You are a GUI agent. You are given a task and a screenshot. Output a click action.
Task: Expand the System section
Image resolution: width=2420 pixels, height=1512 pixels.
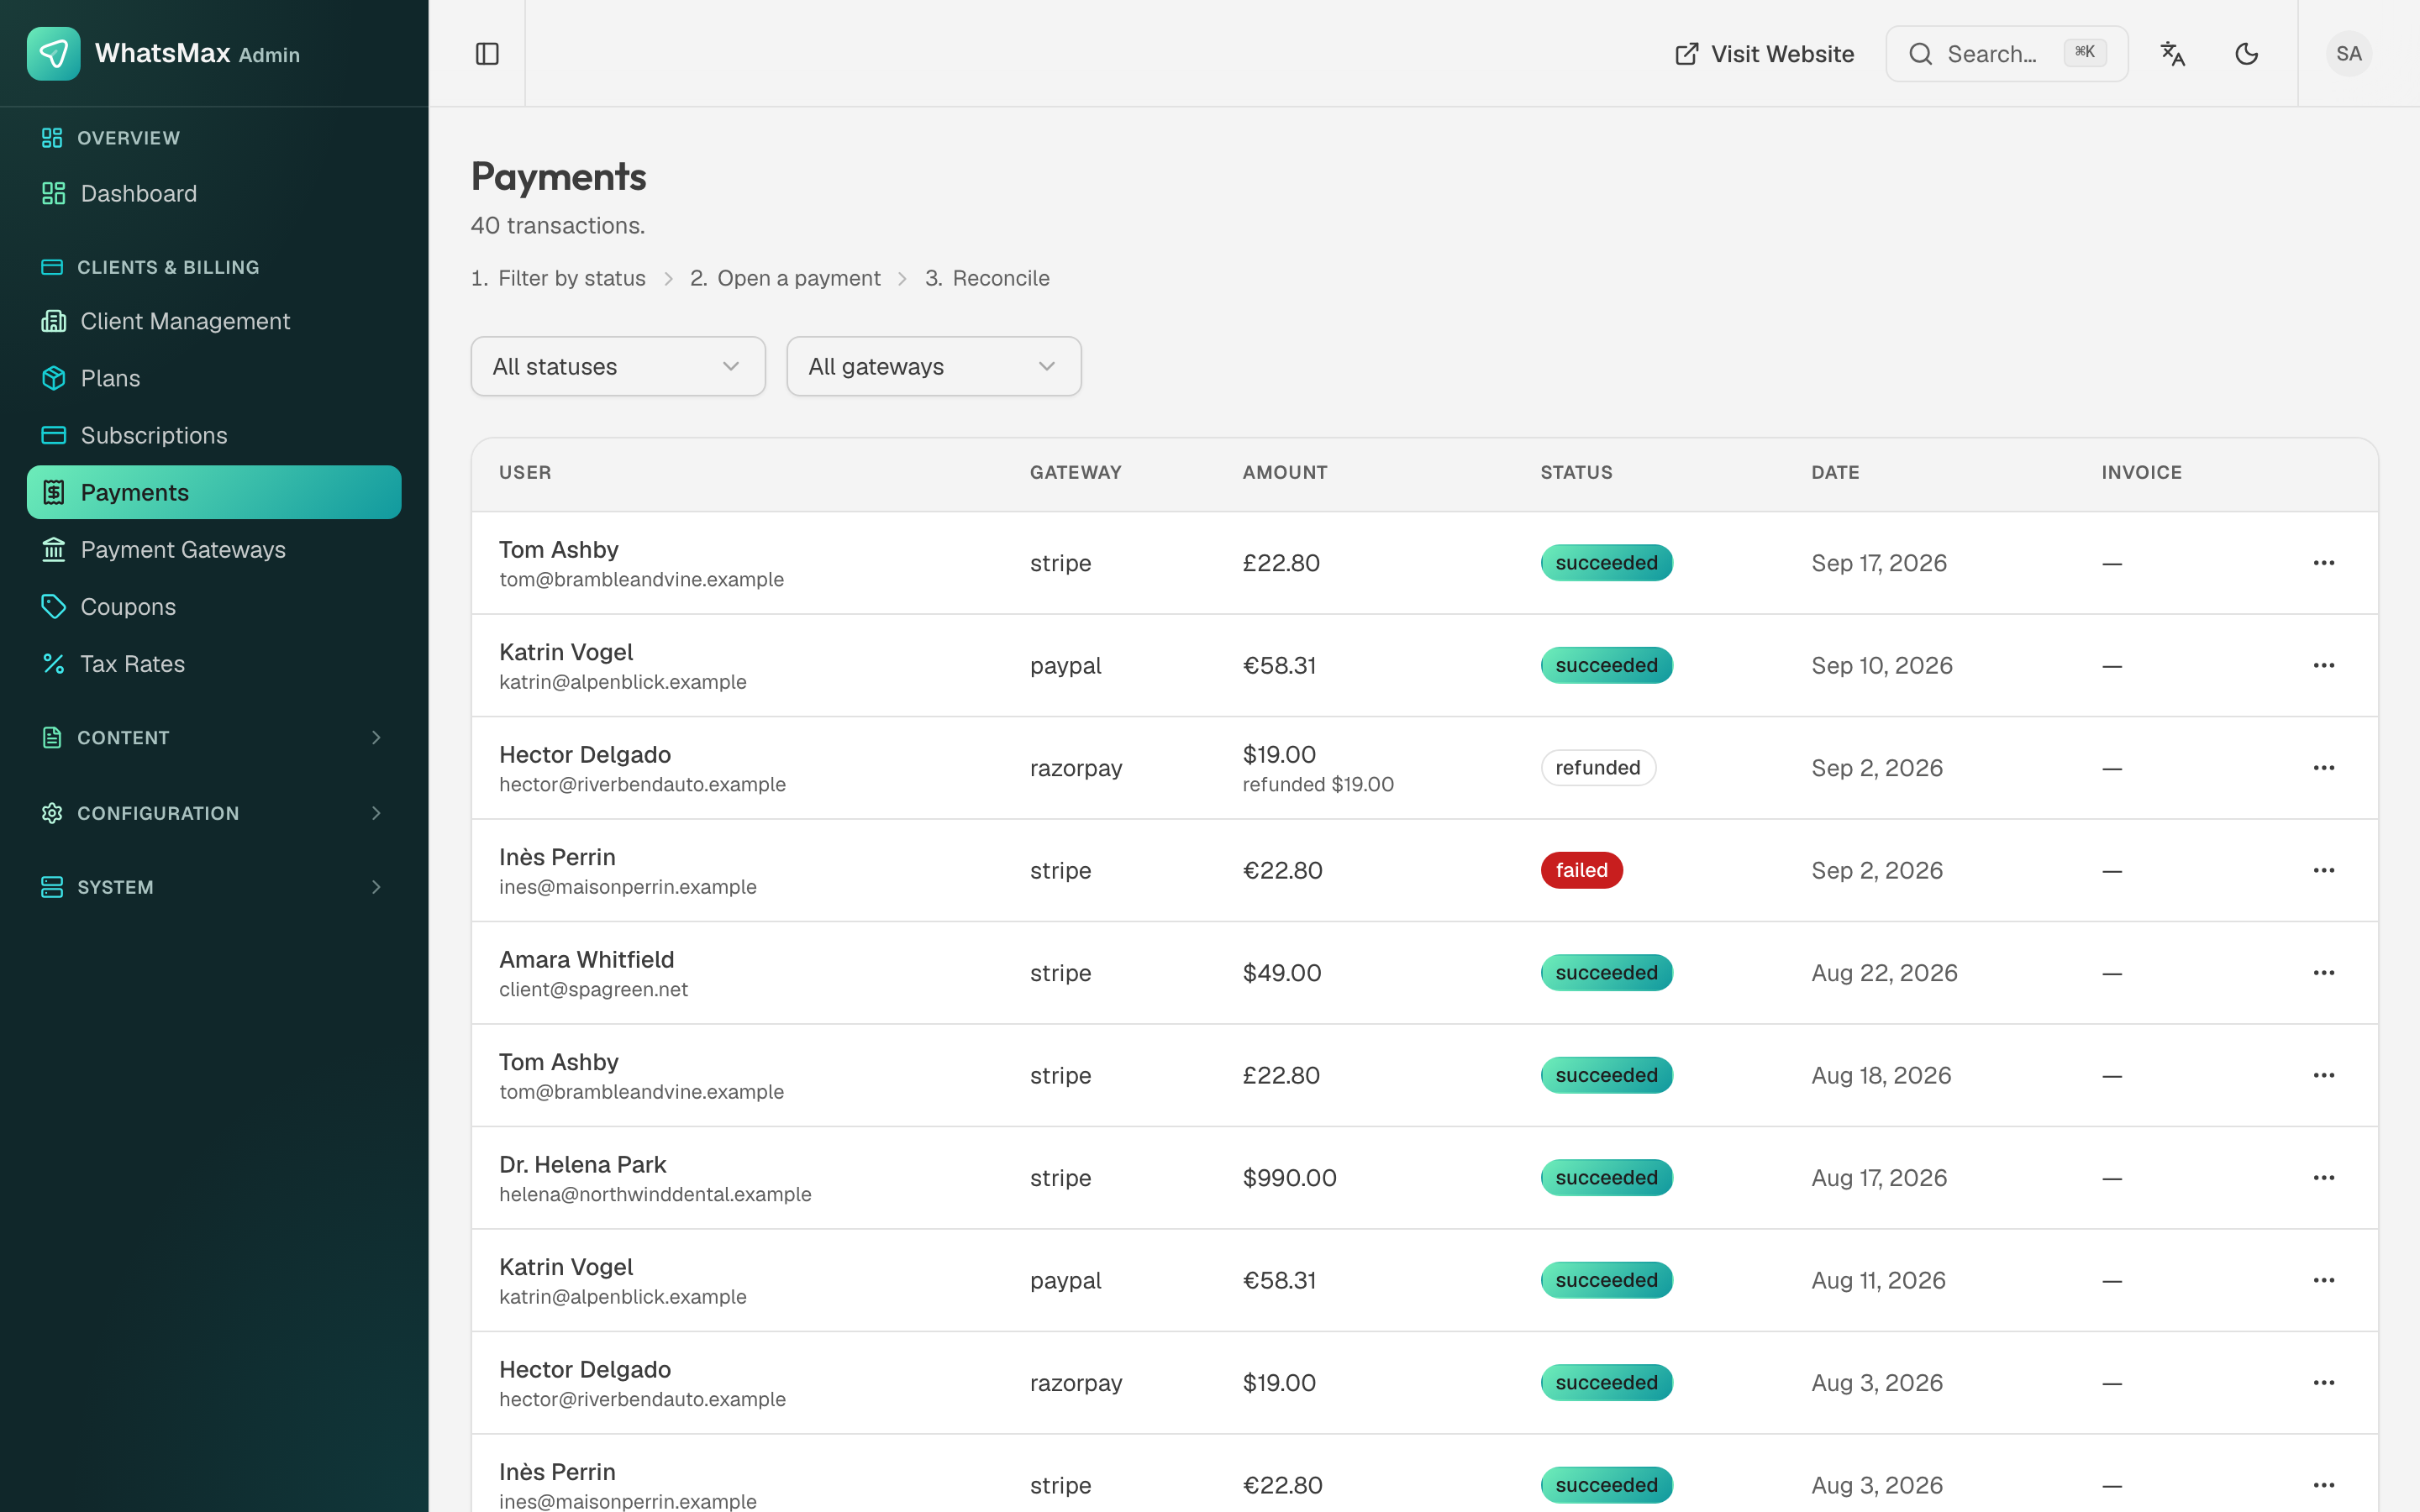214,887
